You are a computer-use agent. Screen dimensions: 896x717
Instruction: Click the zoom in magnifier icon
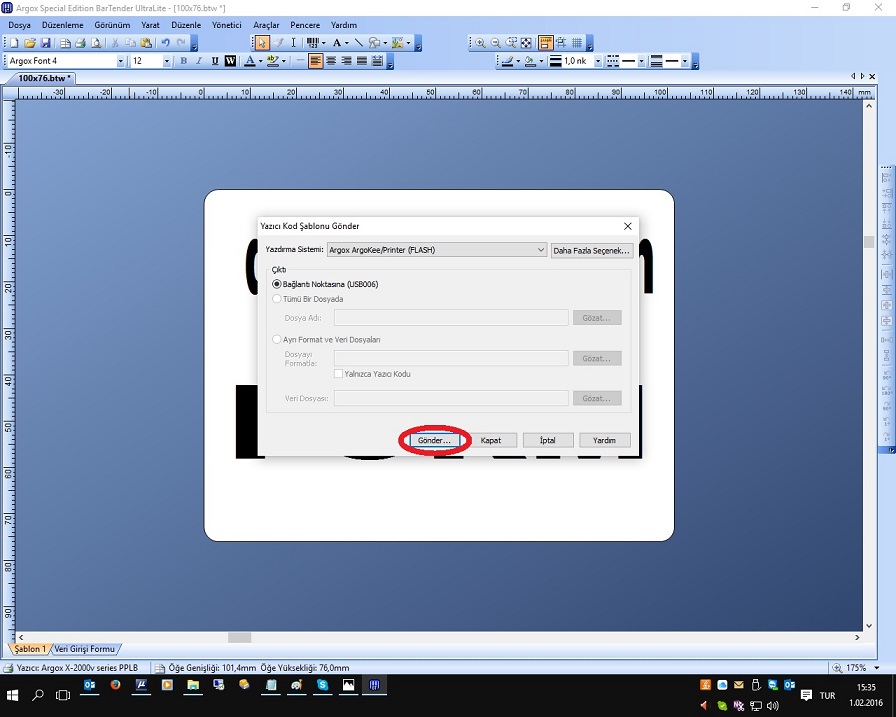tap(480, 43)
